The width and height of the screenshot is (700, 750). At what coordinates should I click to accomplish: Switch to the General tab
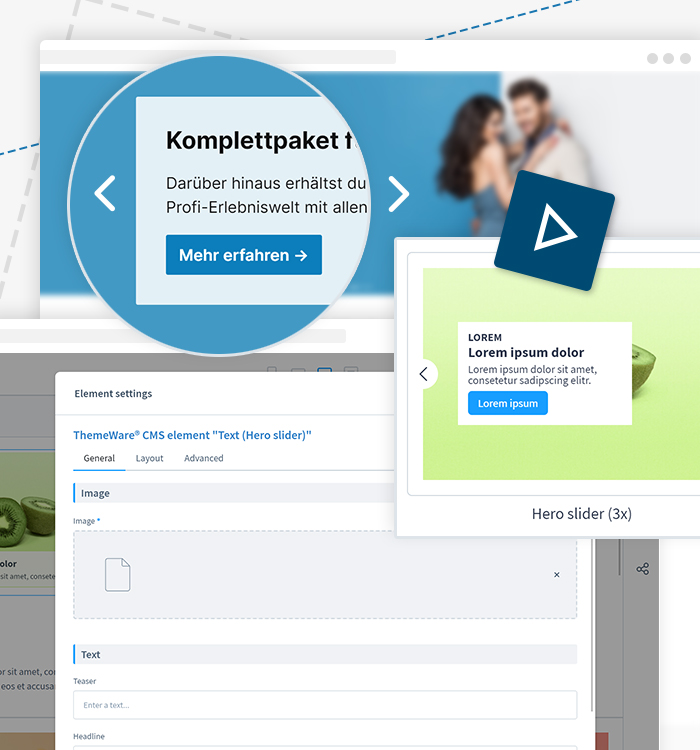pyautogui.click(x=99, y=458)
